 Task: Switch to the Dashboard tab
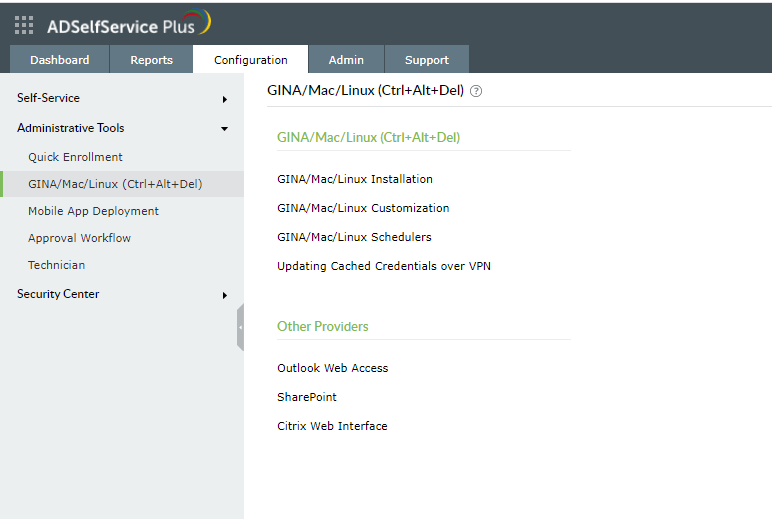point(59,60)
